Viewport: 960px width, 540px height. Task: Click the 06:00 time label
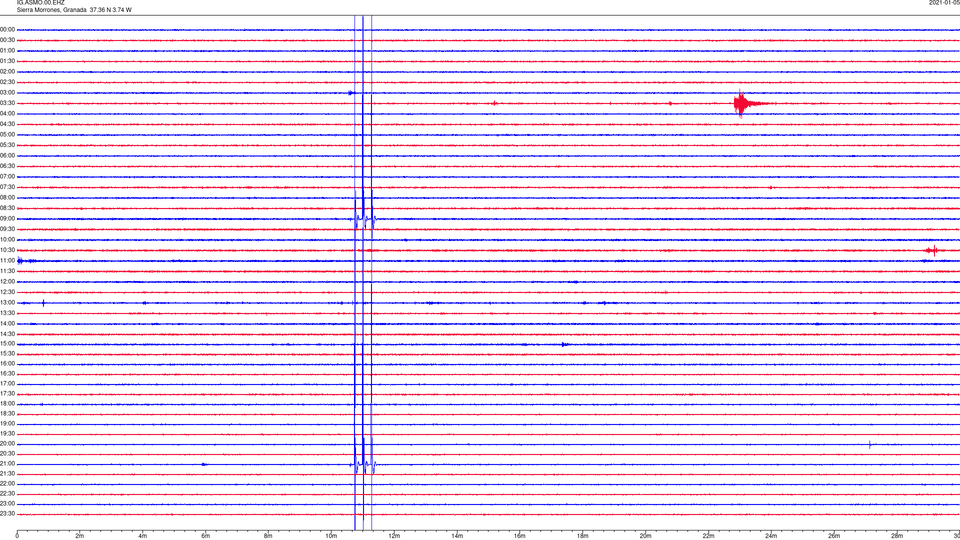pos(7,155)
